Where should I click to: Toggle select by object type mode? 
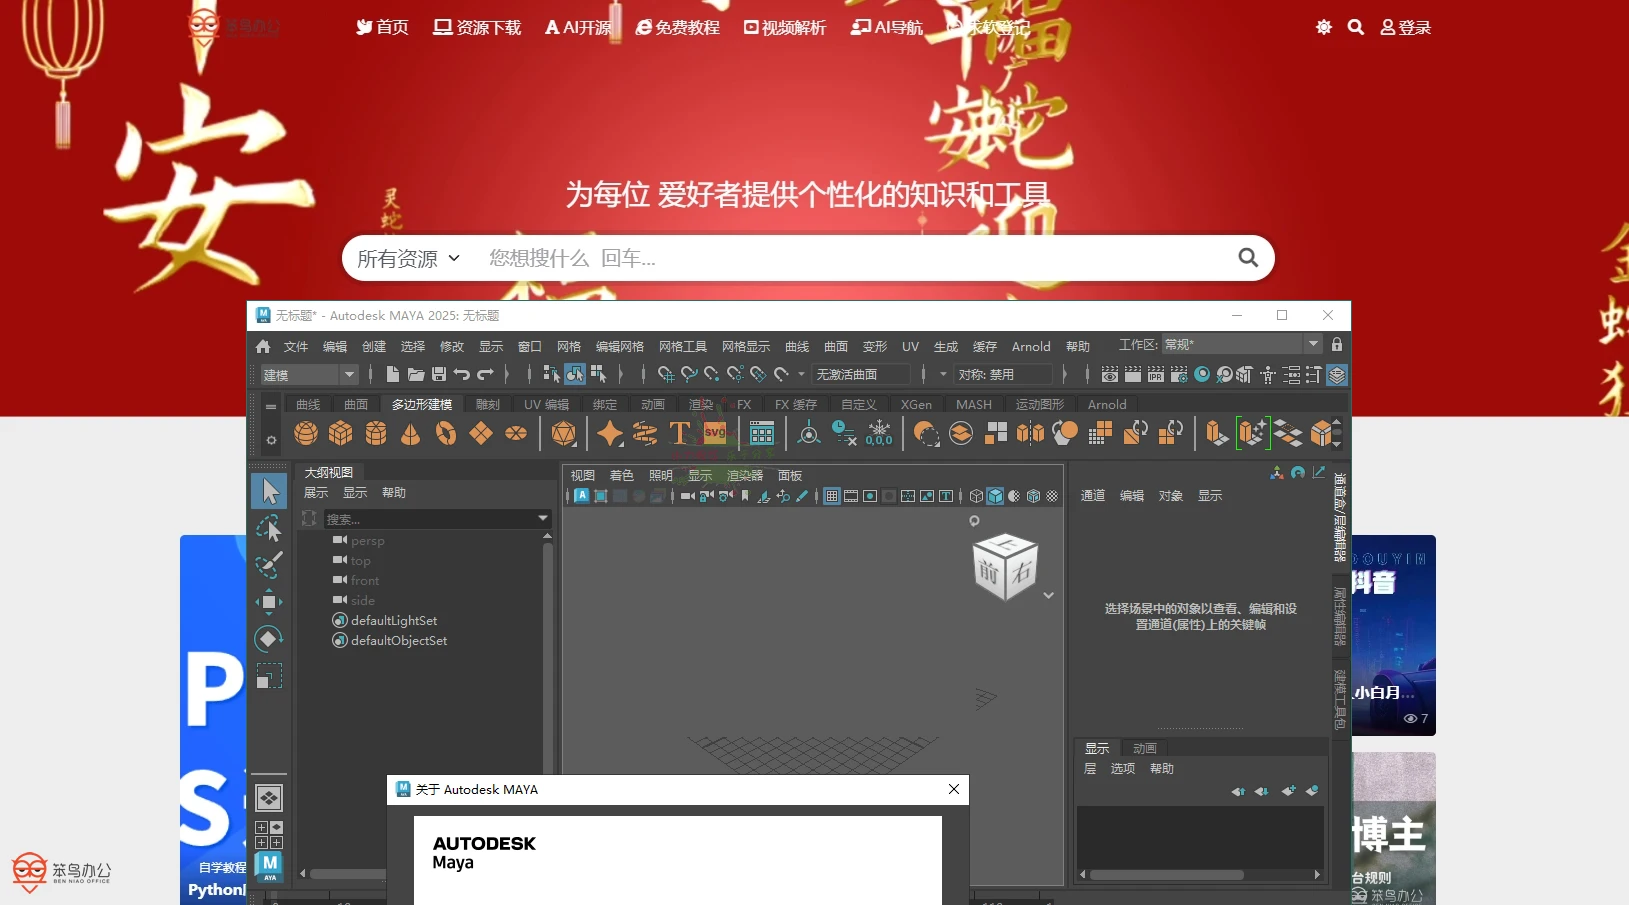click(x=575, y=374)
